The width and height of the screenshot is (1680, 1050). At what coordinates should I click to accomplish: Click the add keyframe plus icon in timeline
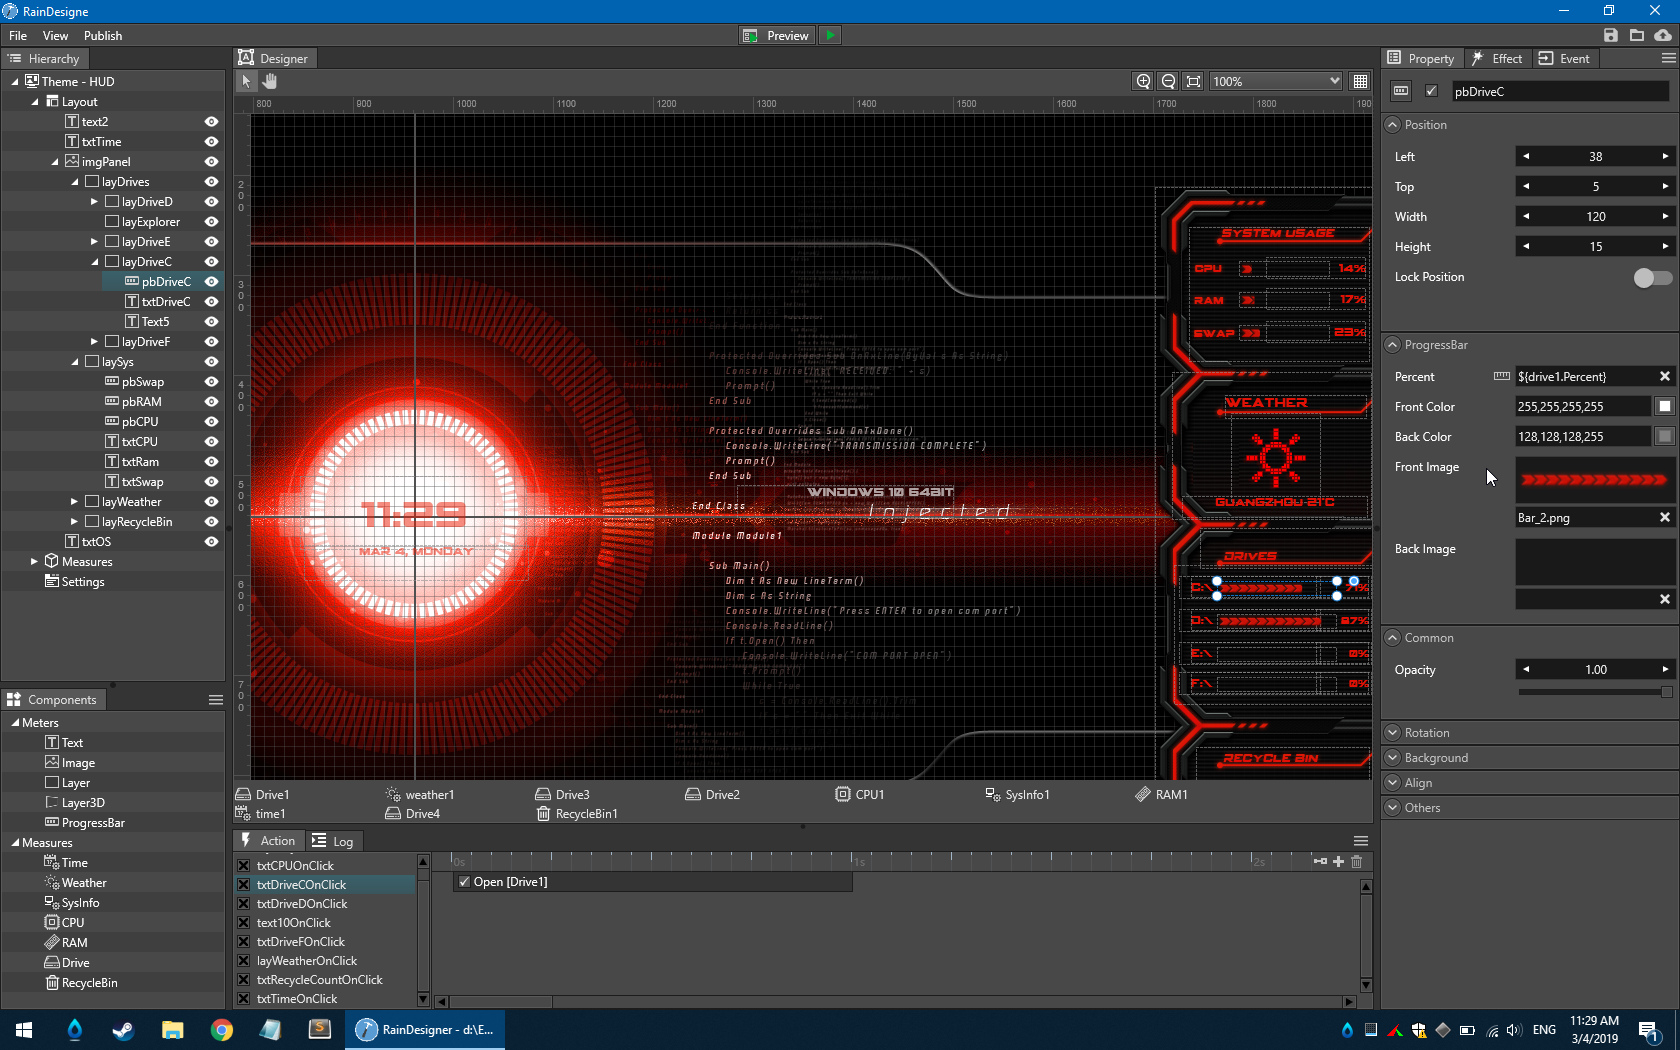tap(1338, 861)
